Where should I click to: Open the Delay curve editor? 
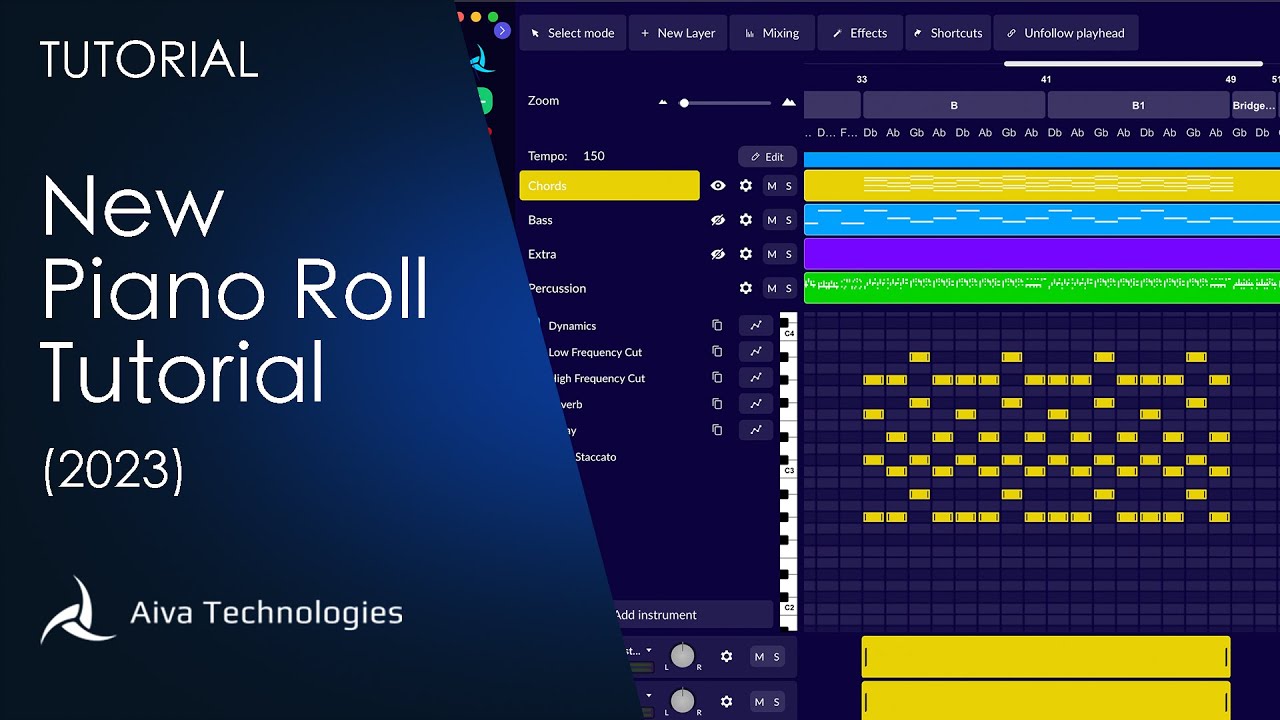click(x=756, y=430)
